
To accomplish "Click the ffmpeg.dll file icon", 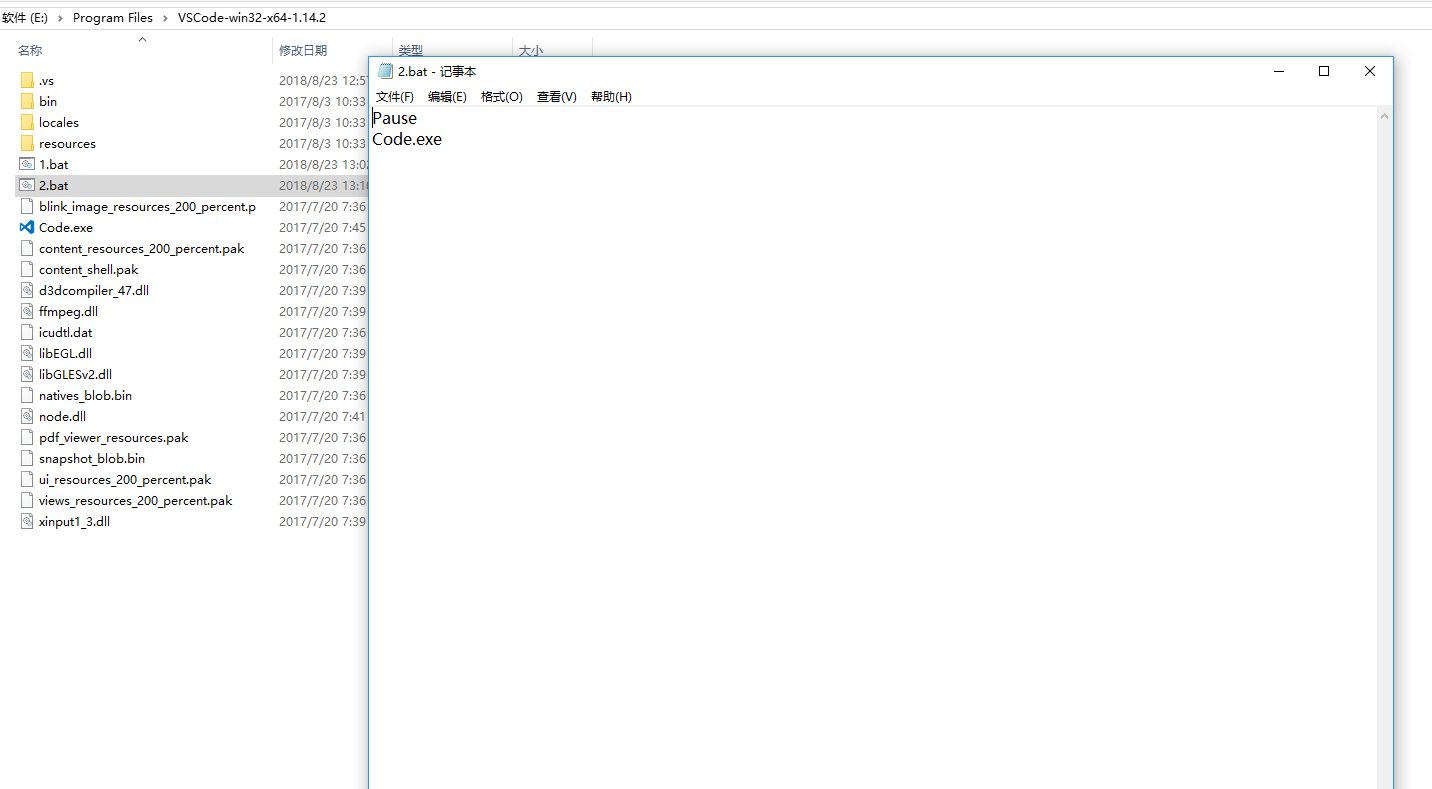I will pos(27,311).
